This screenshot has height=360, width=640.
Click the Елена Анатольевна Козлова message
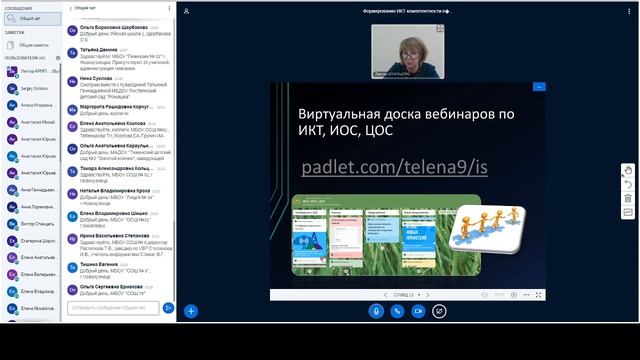click(x=119, y=129)
